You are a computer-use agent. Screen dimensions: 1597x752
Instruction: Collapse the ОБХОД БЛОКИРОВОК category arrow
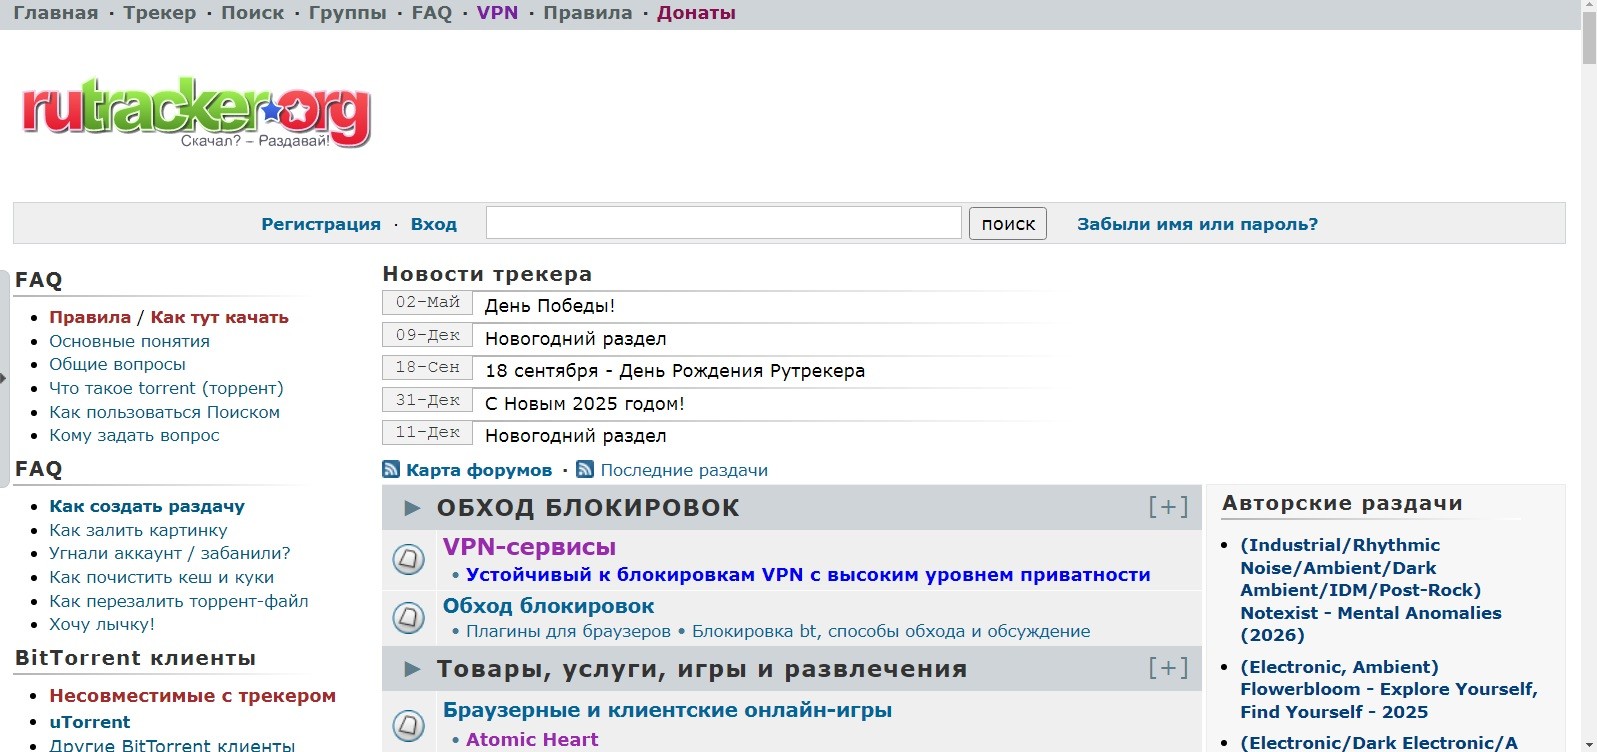(x=412, y=508)
